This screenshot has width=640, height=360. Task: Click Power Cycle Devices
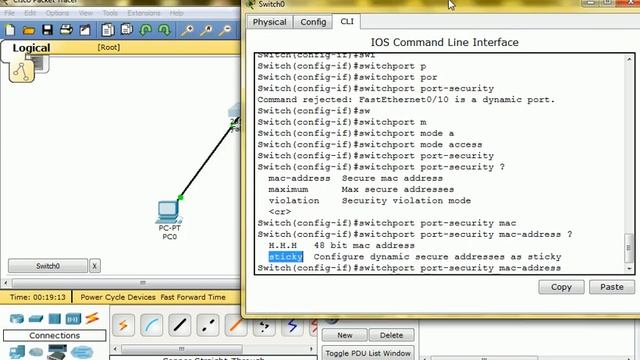(118, 297)
